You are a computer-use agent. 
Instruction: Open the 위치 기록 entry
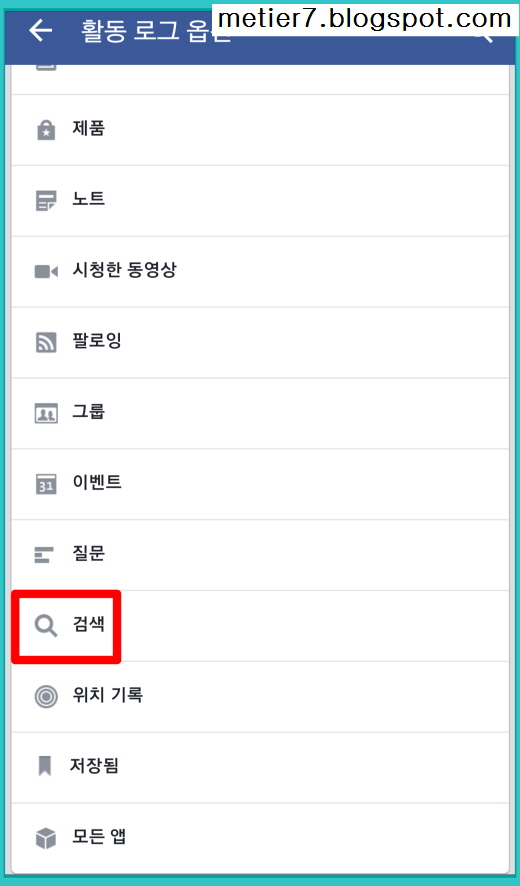click(x=260, y=697)
